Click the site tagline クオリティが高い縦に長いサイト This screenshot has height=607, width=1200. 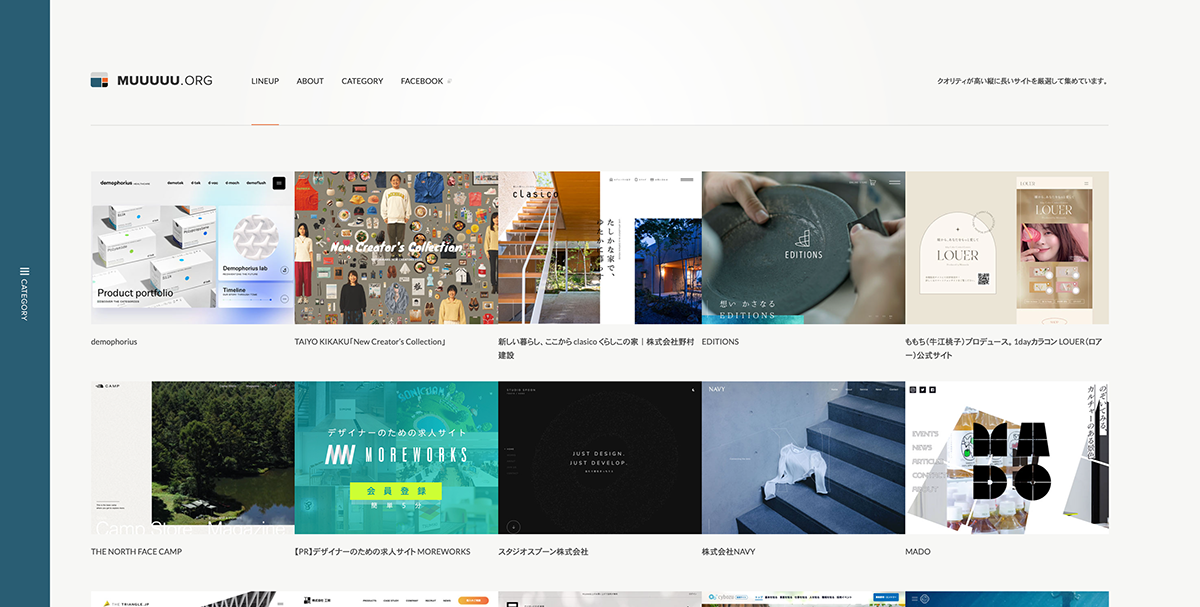click(x=1022, y=81)
